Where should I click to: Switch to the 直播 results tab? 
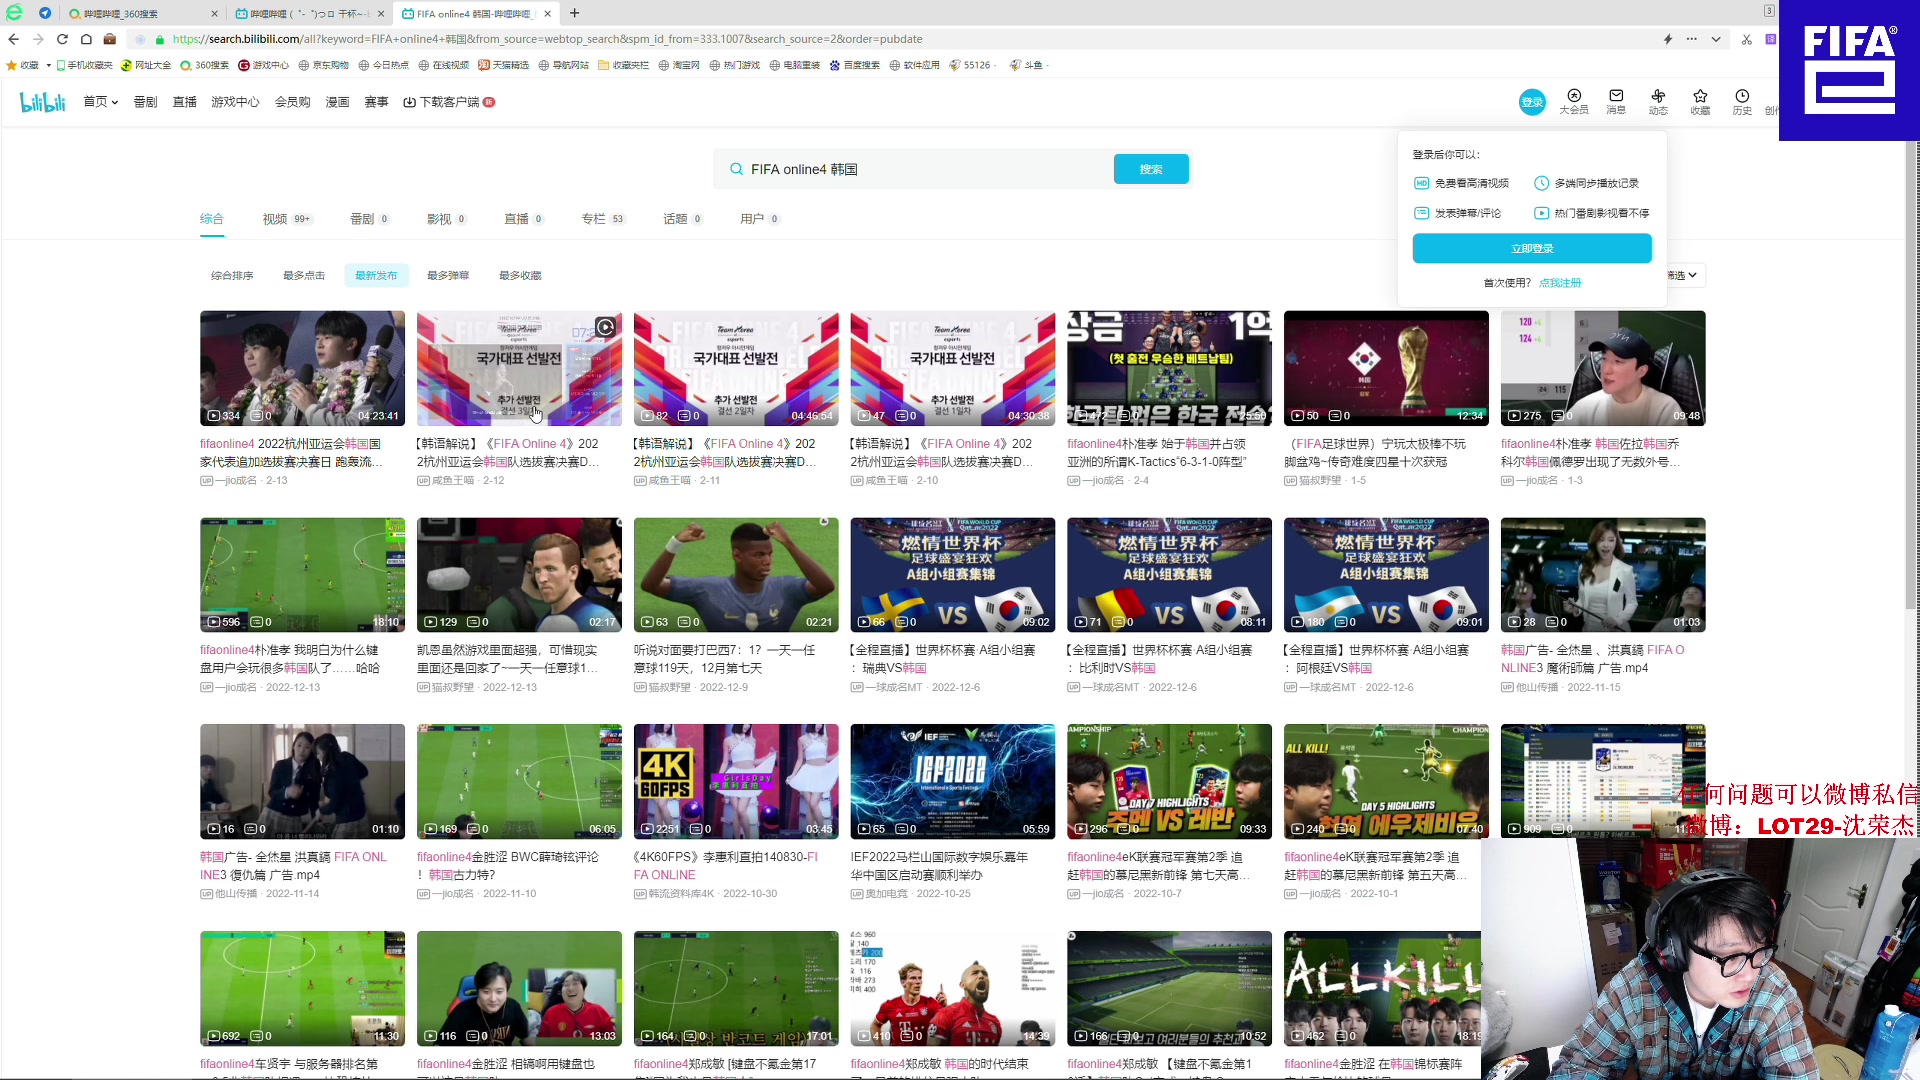pos(523,219)
